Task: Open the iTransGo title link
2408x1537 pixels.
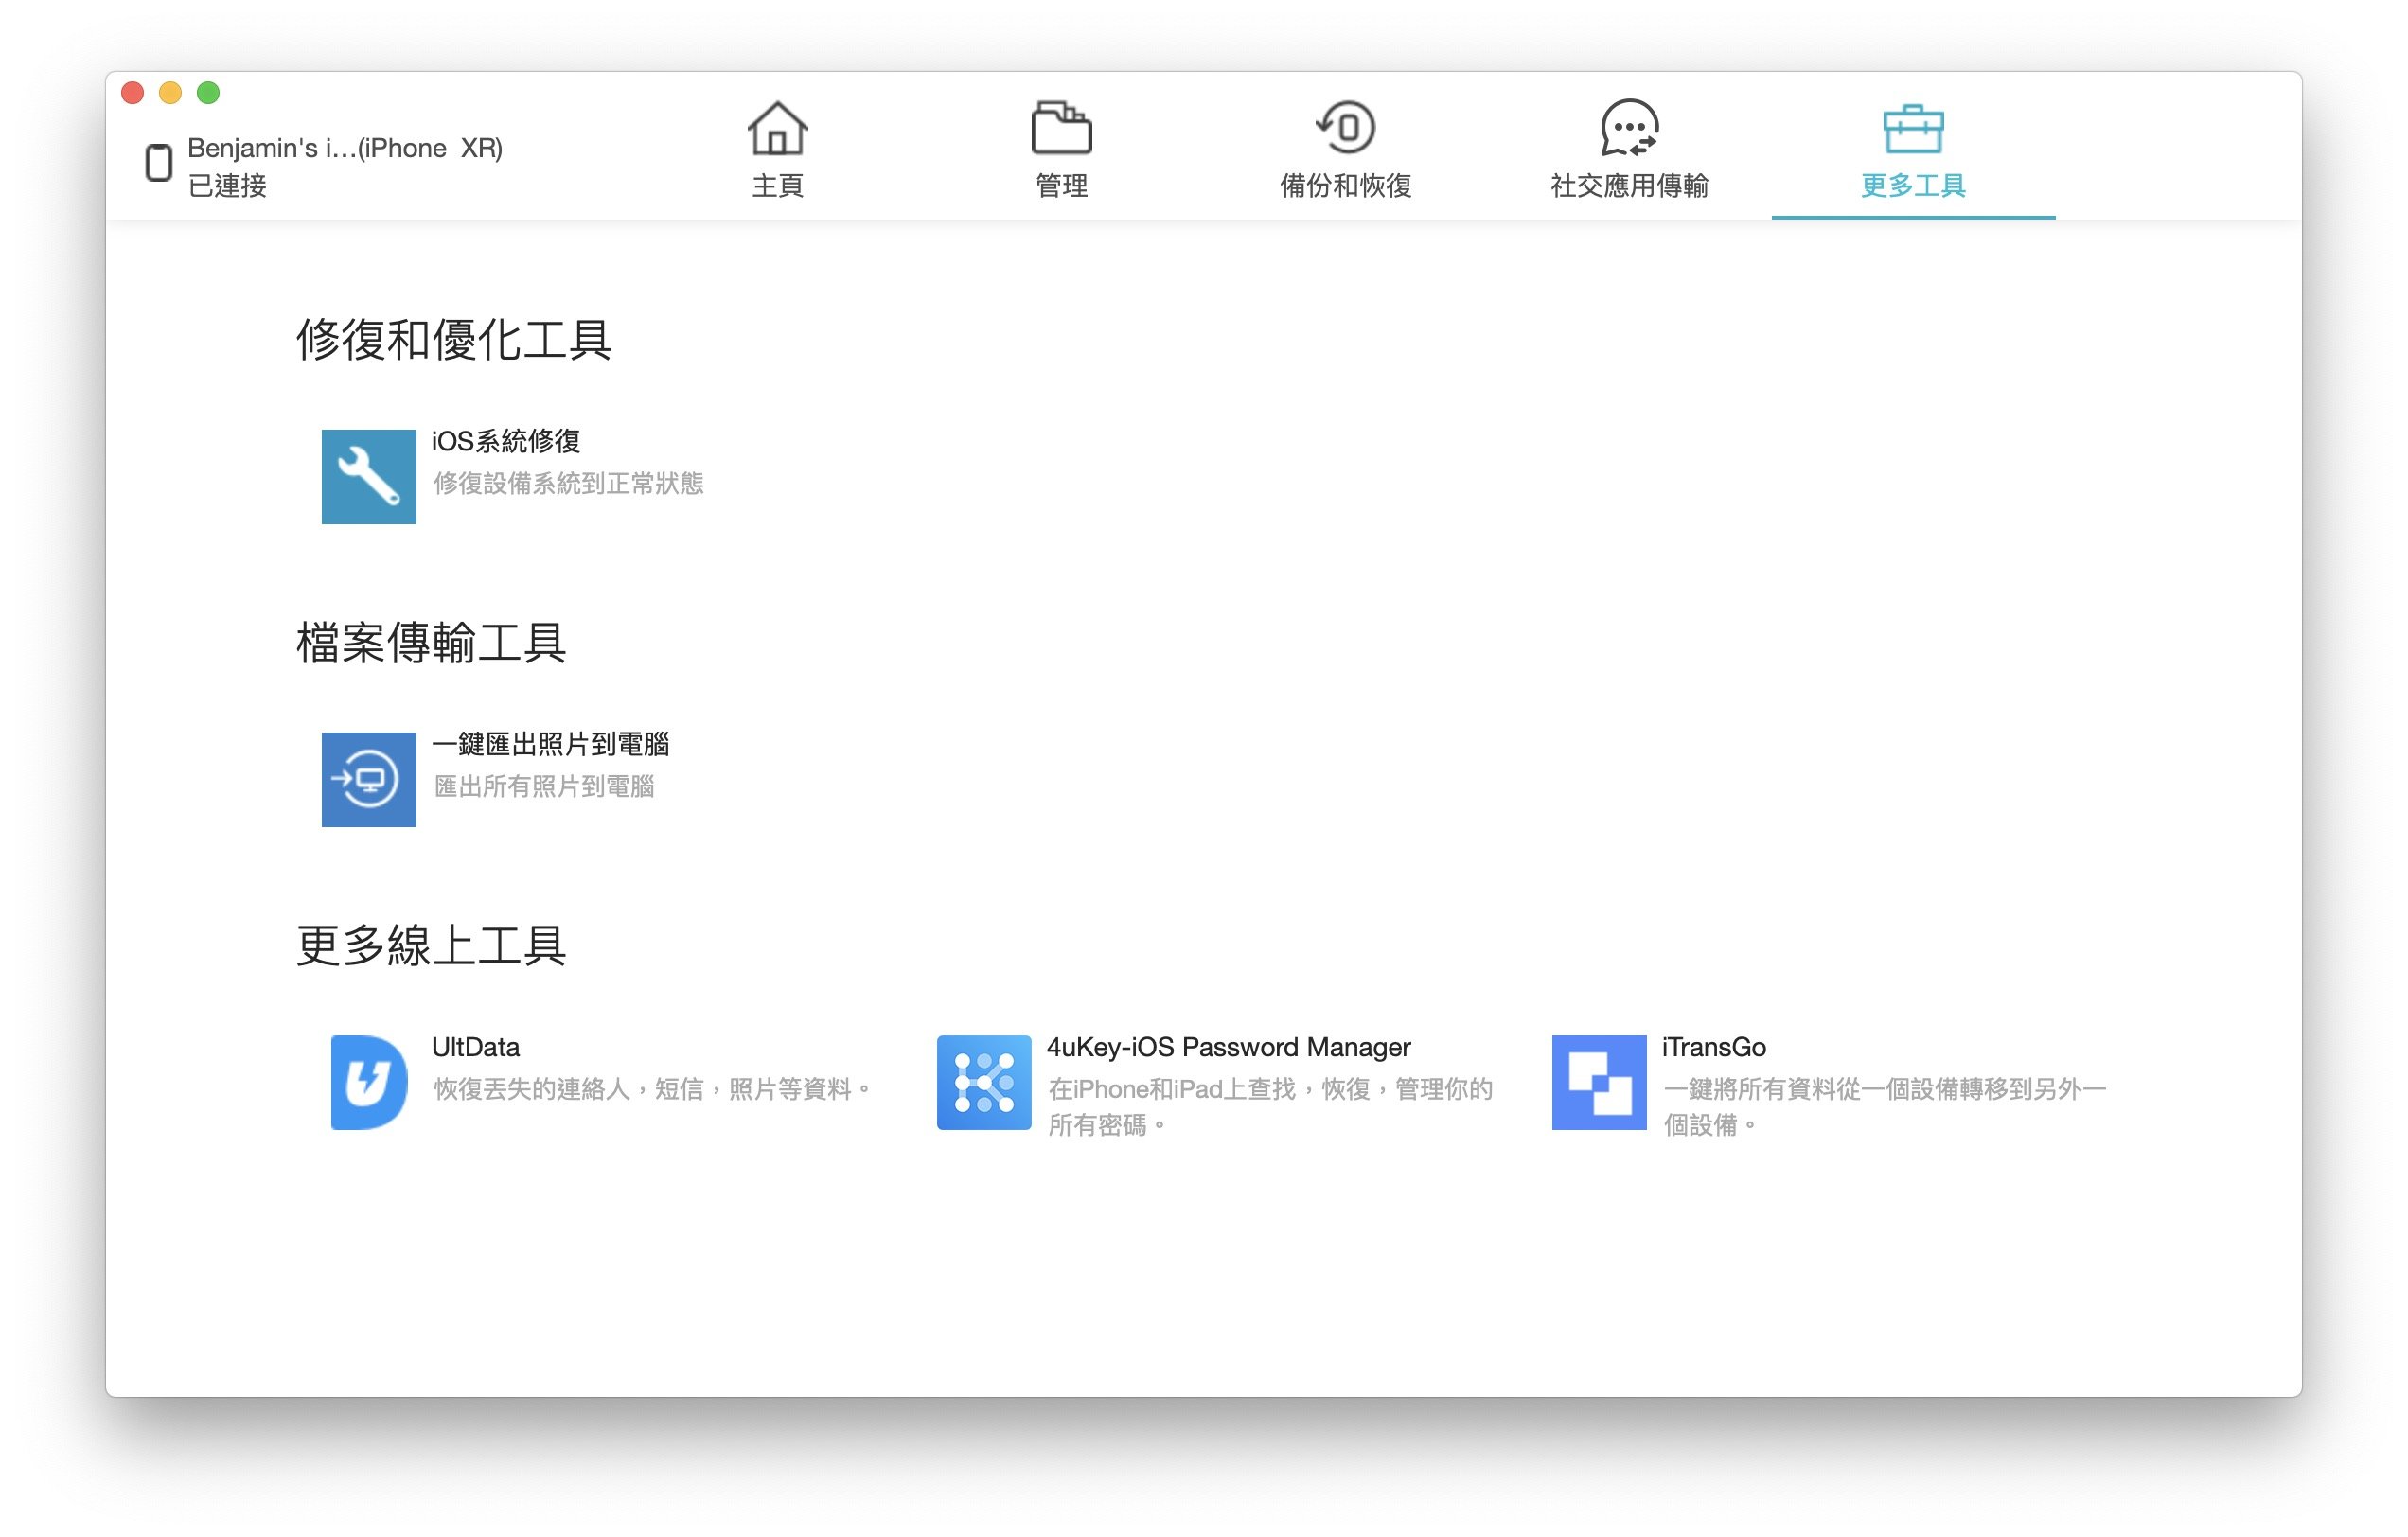Action: (x=1713, y=1047)
